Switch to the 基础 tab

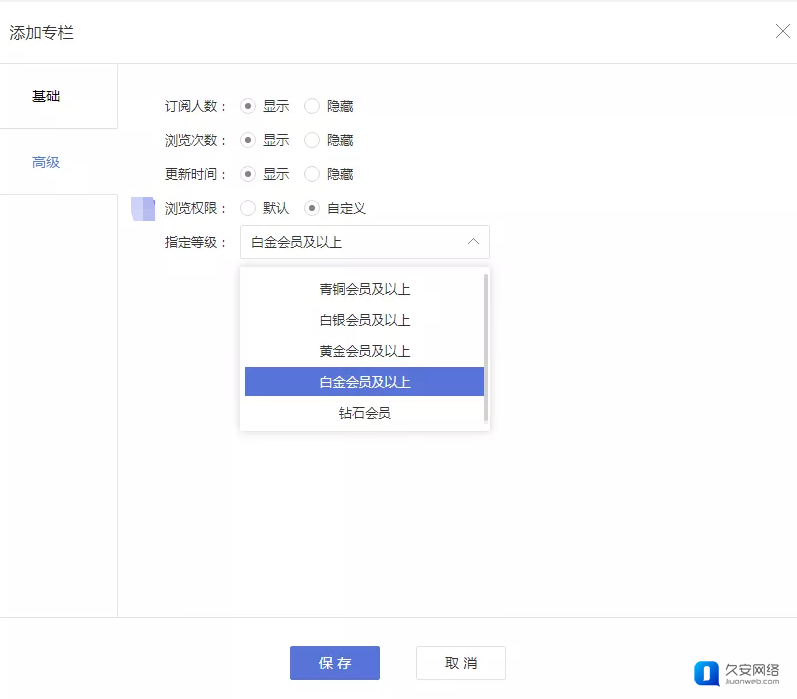tap(46, 97)
